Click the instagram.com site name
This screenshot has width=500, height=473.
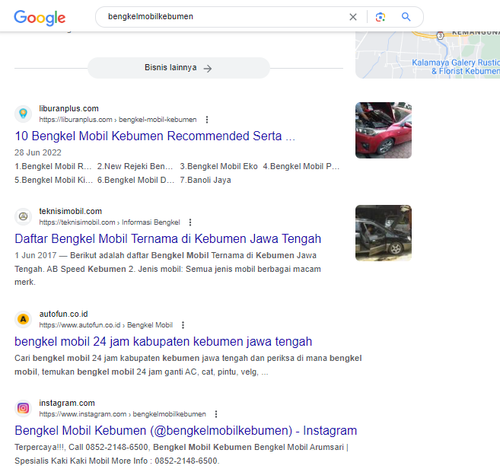pyautogui.click(x=67, y=403)
